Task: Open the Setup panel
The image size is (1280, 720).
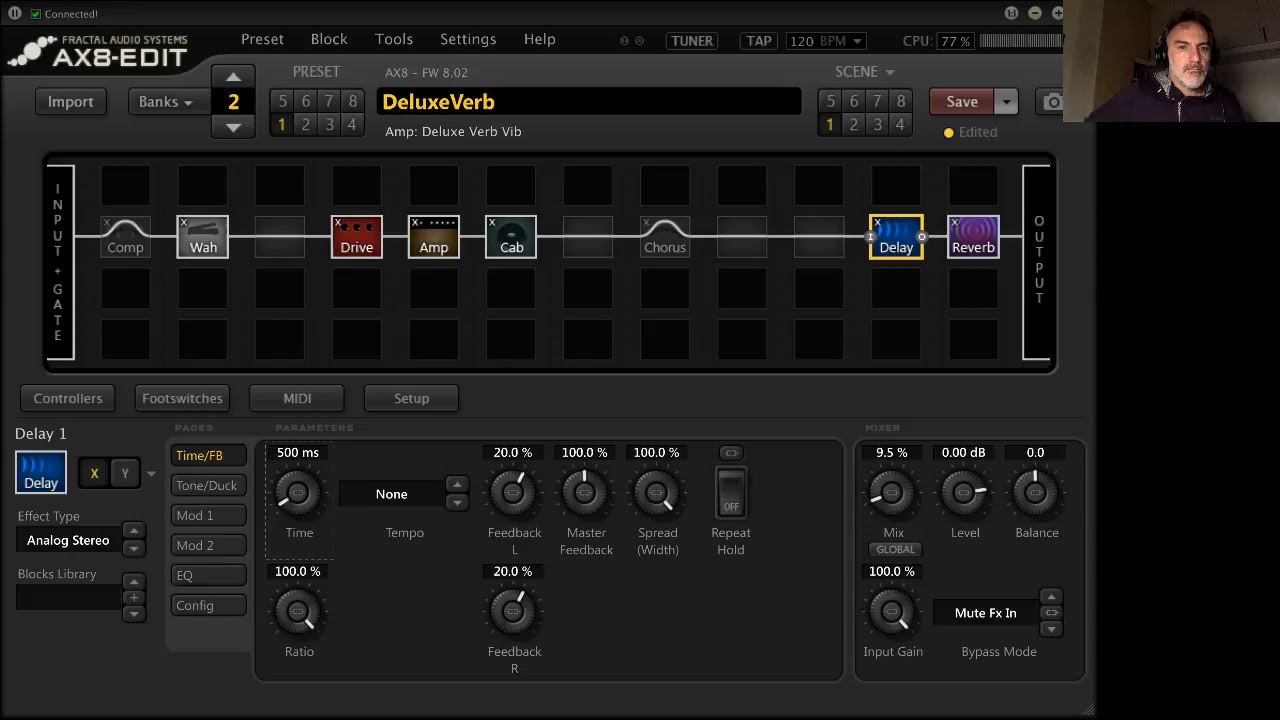Action: pyautogui.click(x=411, y=398)
